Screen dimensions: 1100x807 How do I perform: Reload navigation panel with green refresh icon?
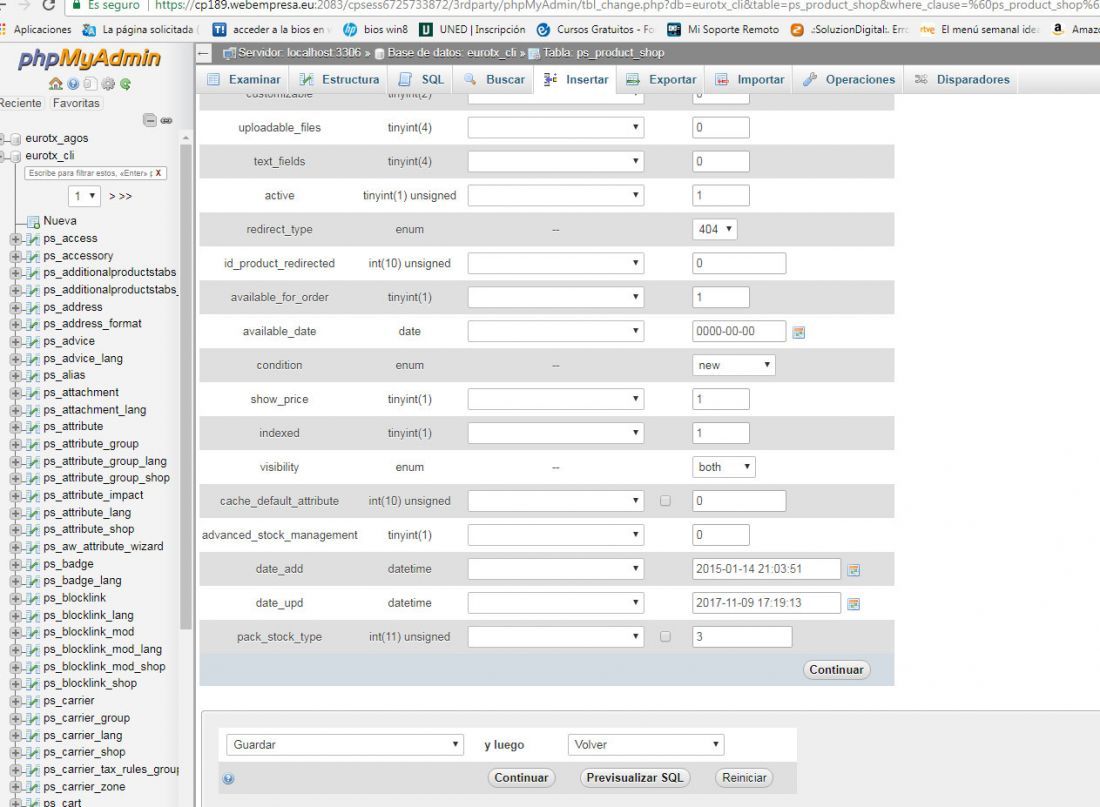[125, 84]
